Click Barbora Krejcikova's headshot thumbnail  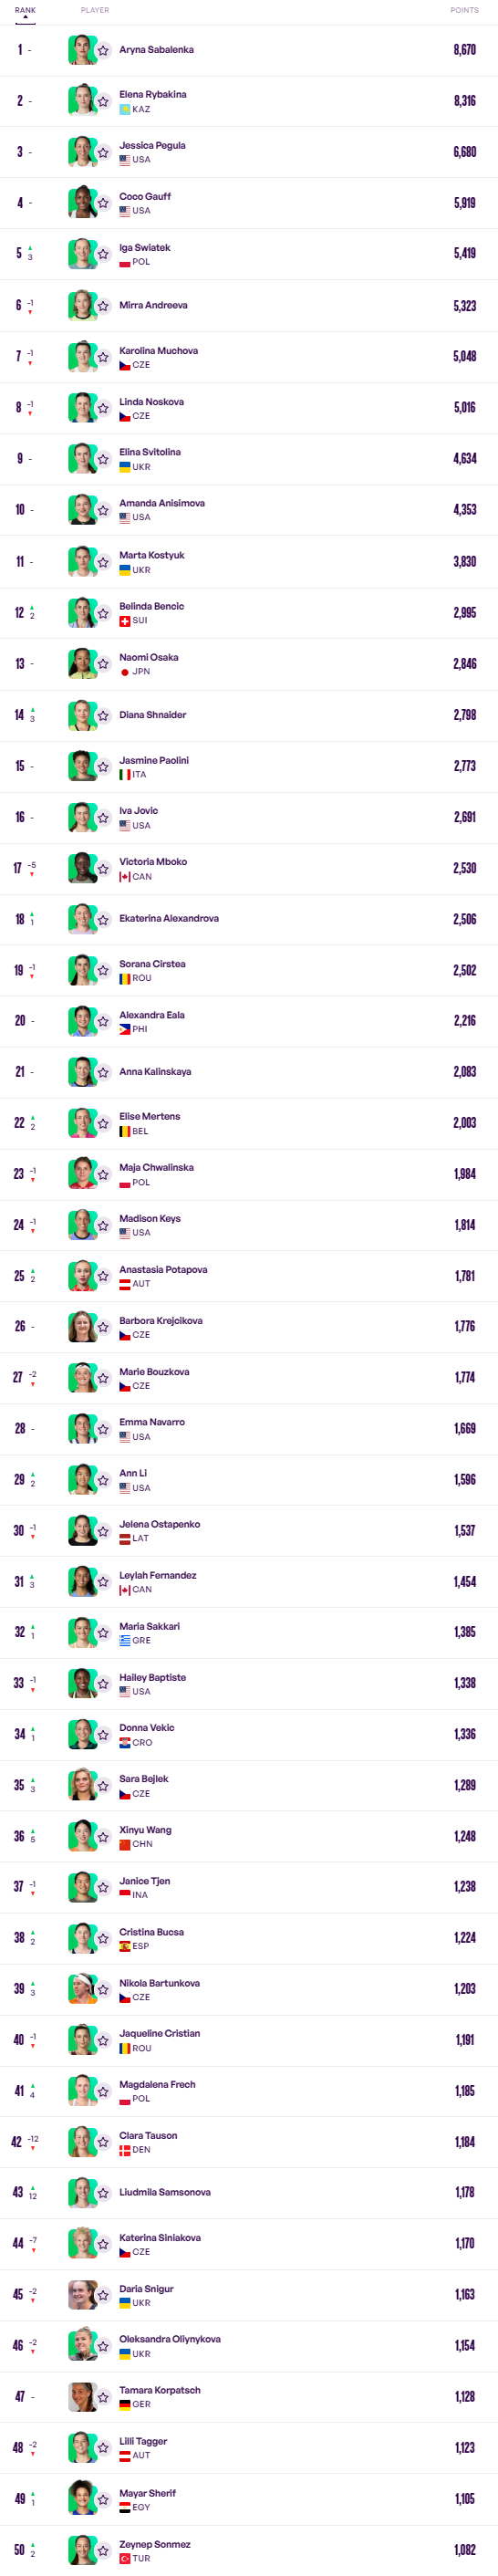point(82,1327)
